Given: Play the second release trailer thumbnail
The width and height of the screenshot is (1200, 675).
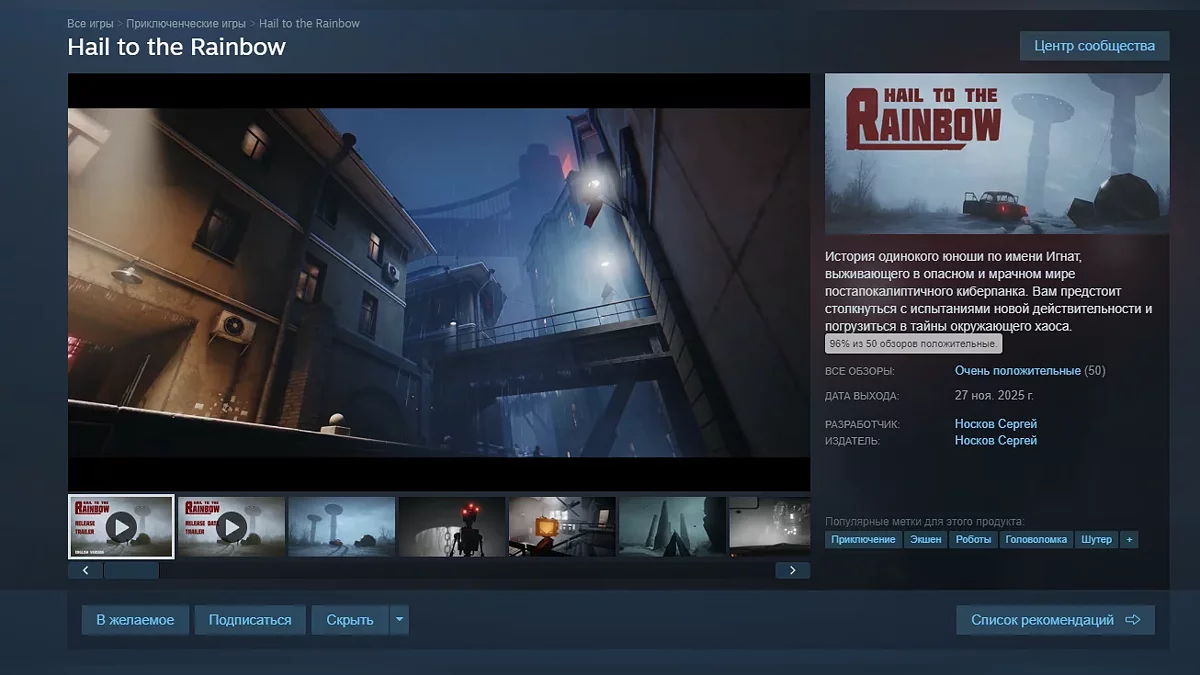Looking at the screenshot, I should click(x=231, y=526).
